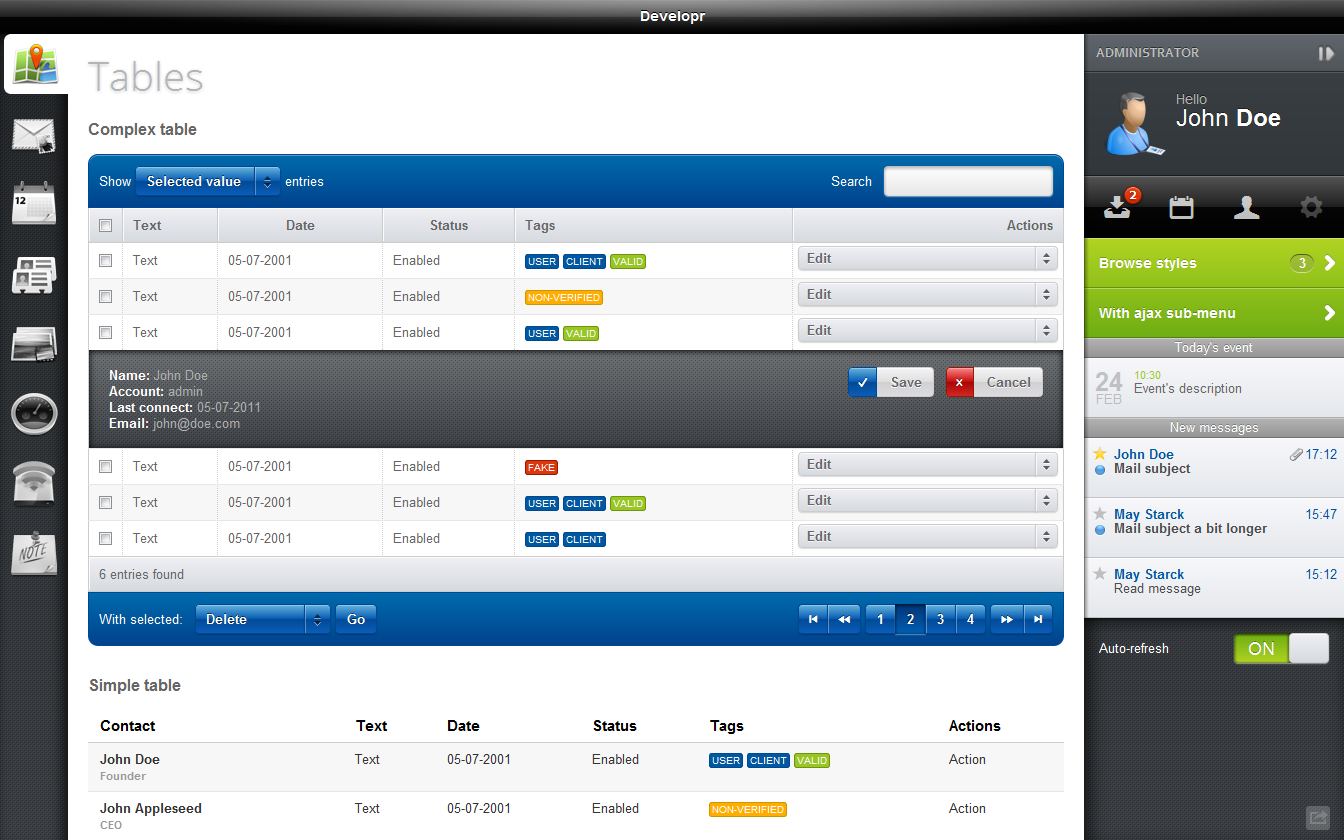
Task: Open the settings gear icon
Action: 1311,207
